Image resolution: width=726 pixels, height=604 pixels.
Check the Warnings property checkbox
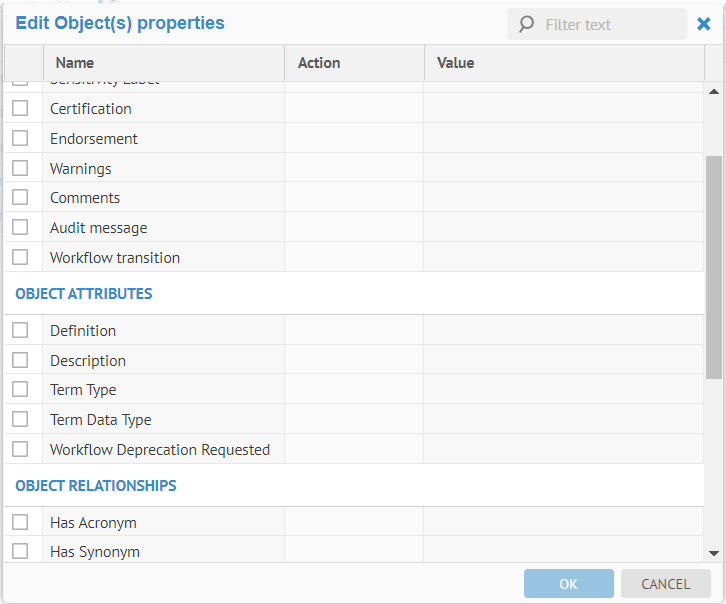tap(20, 168)
